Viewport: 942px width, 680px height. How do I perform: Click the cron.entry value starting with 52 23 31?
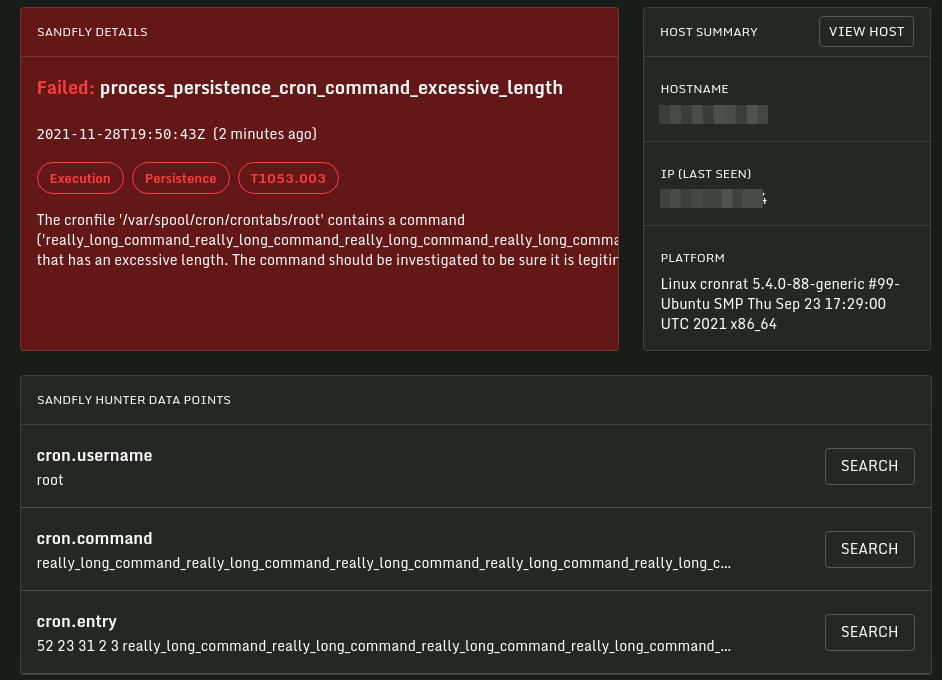click(383, 646)
